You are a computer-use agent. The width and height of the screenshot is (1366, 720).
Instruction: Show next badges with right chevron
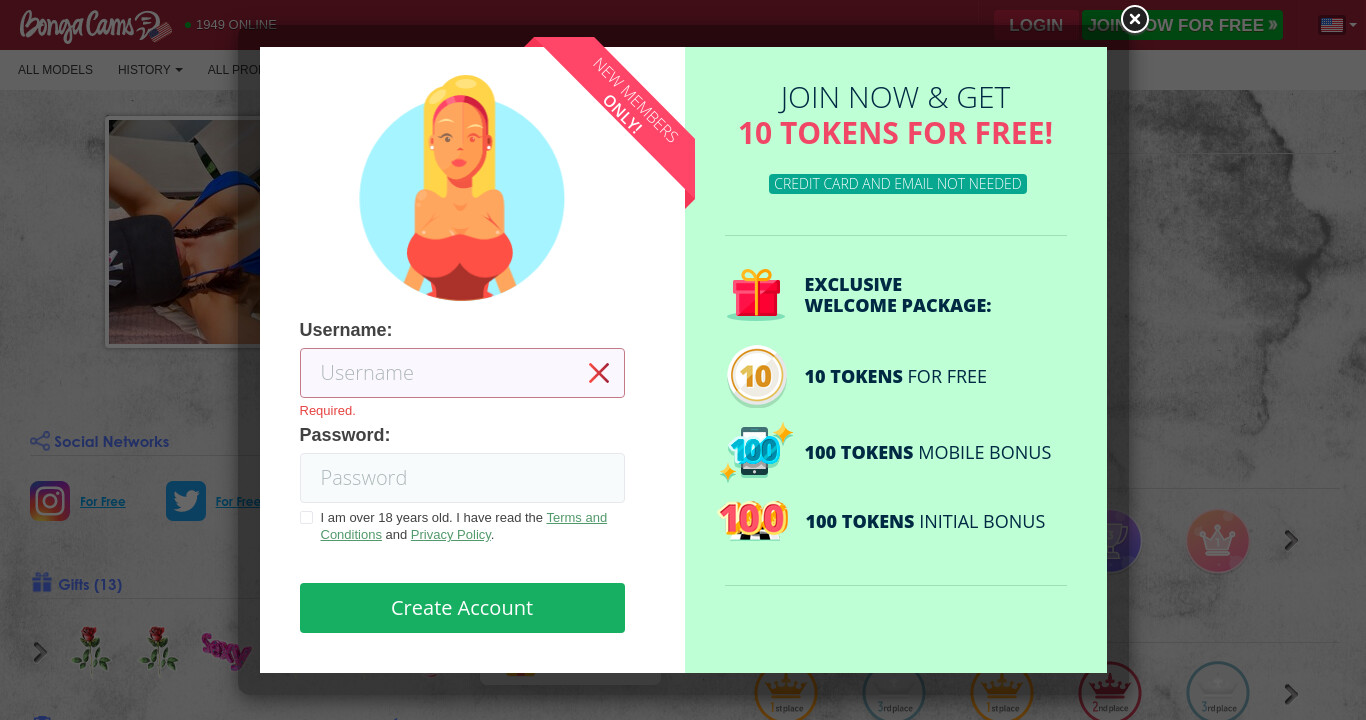1291,540
